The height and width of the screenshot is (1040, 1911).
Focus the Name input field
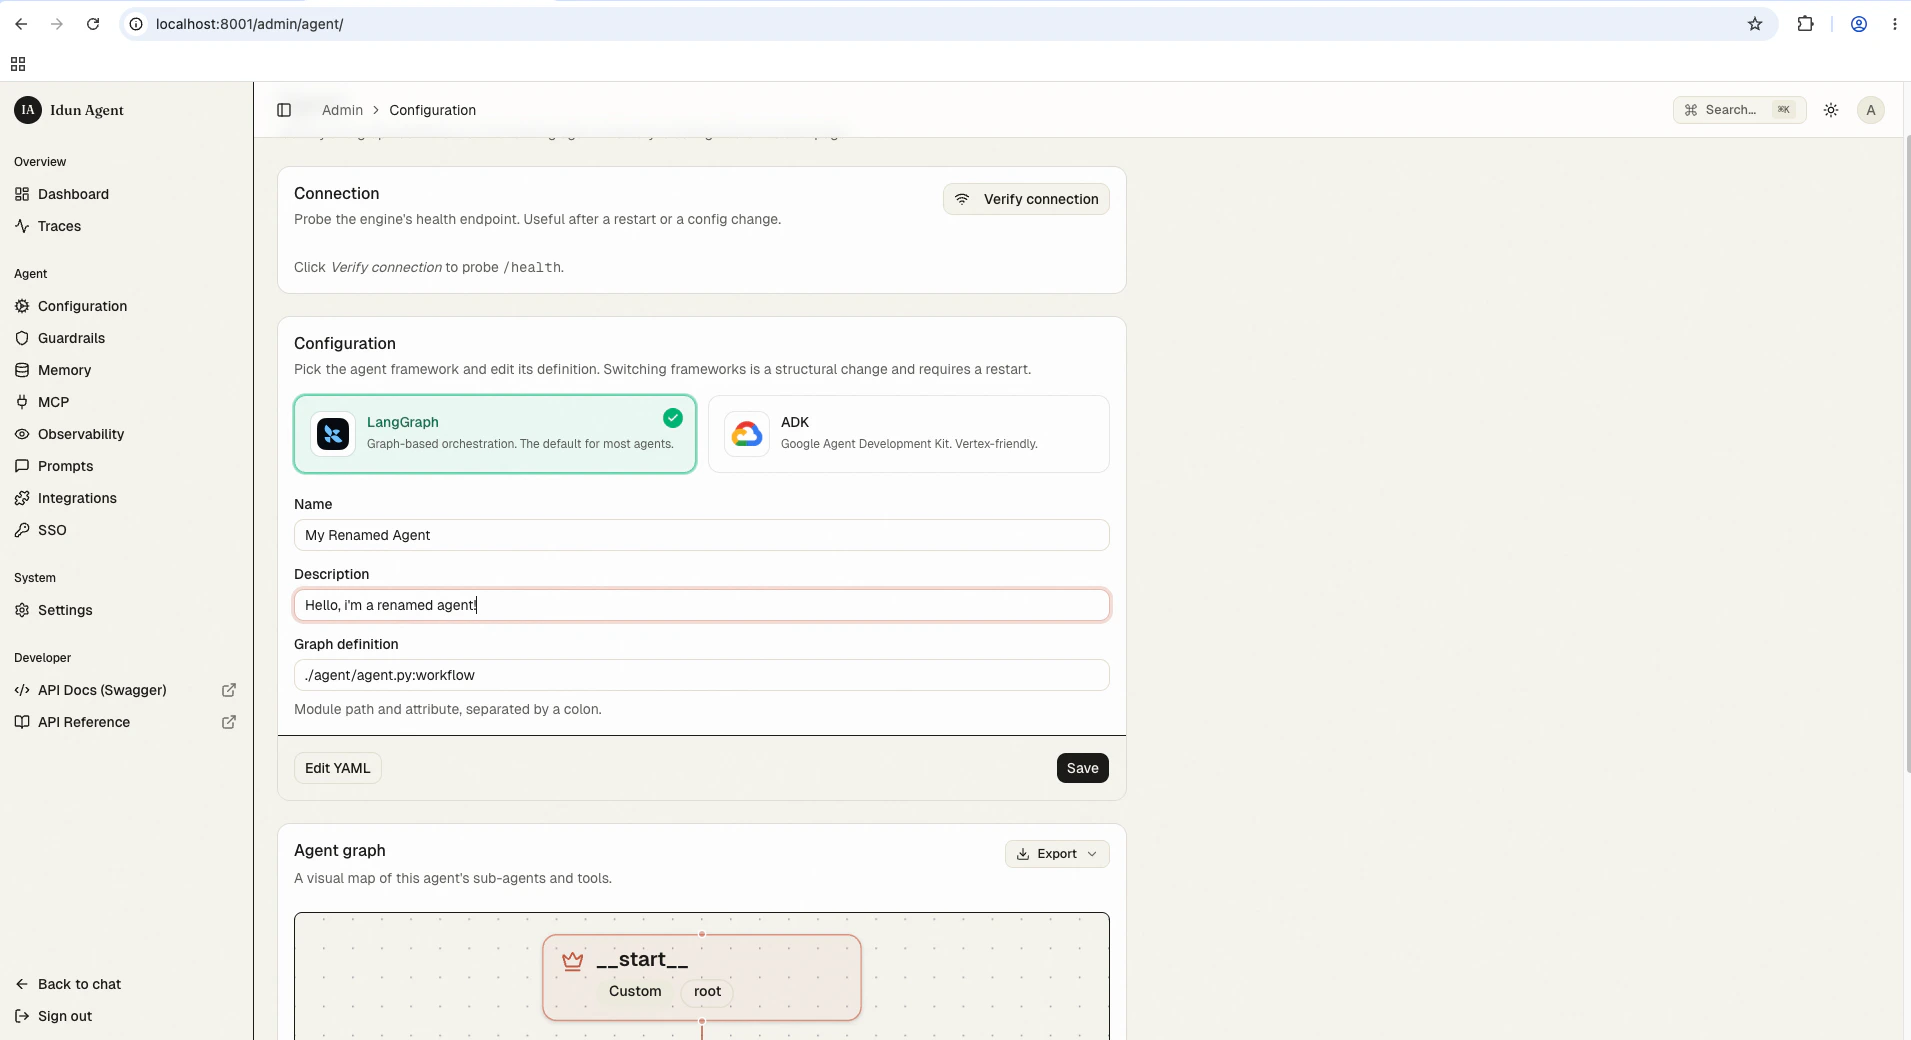702,535
